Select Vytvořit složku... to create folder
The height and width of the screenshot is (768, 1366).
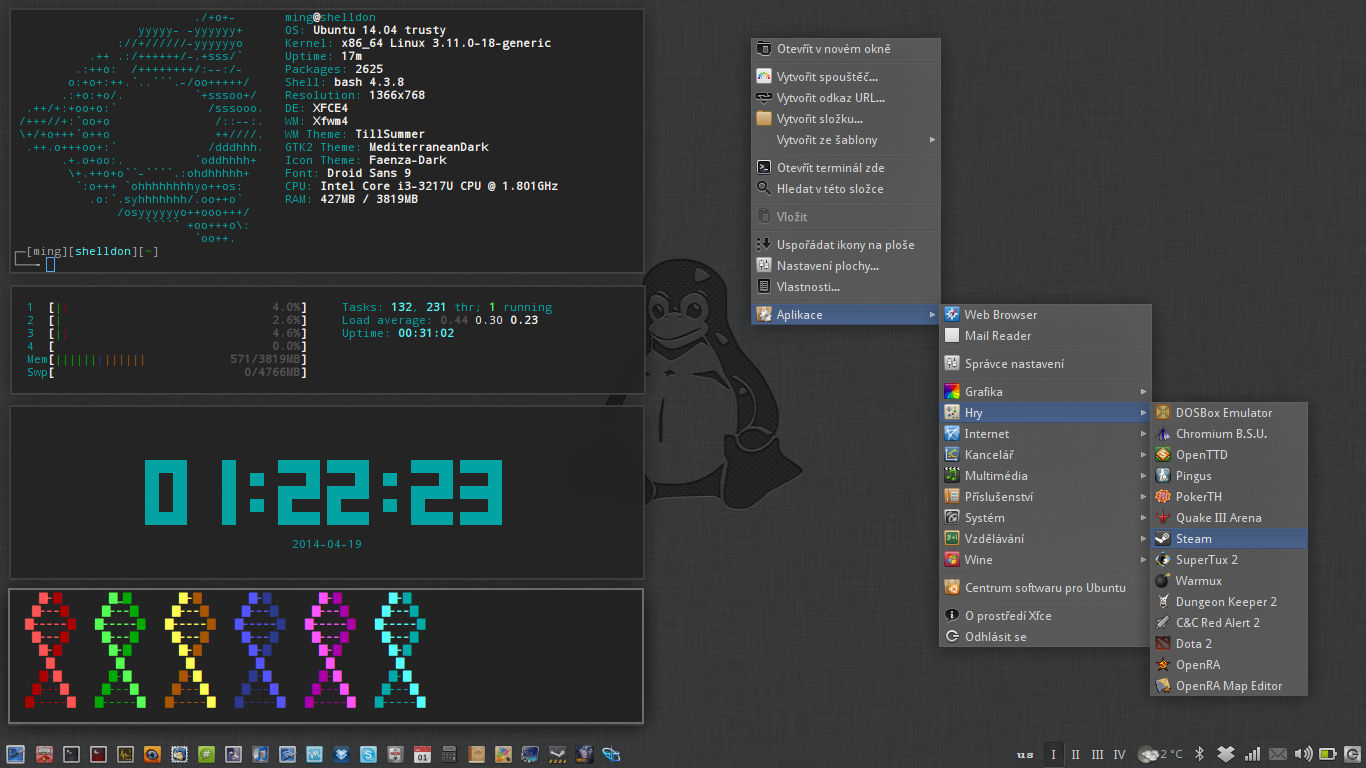click(846, 118)
